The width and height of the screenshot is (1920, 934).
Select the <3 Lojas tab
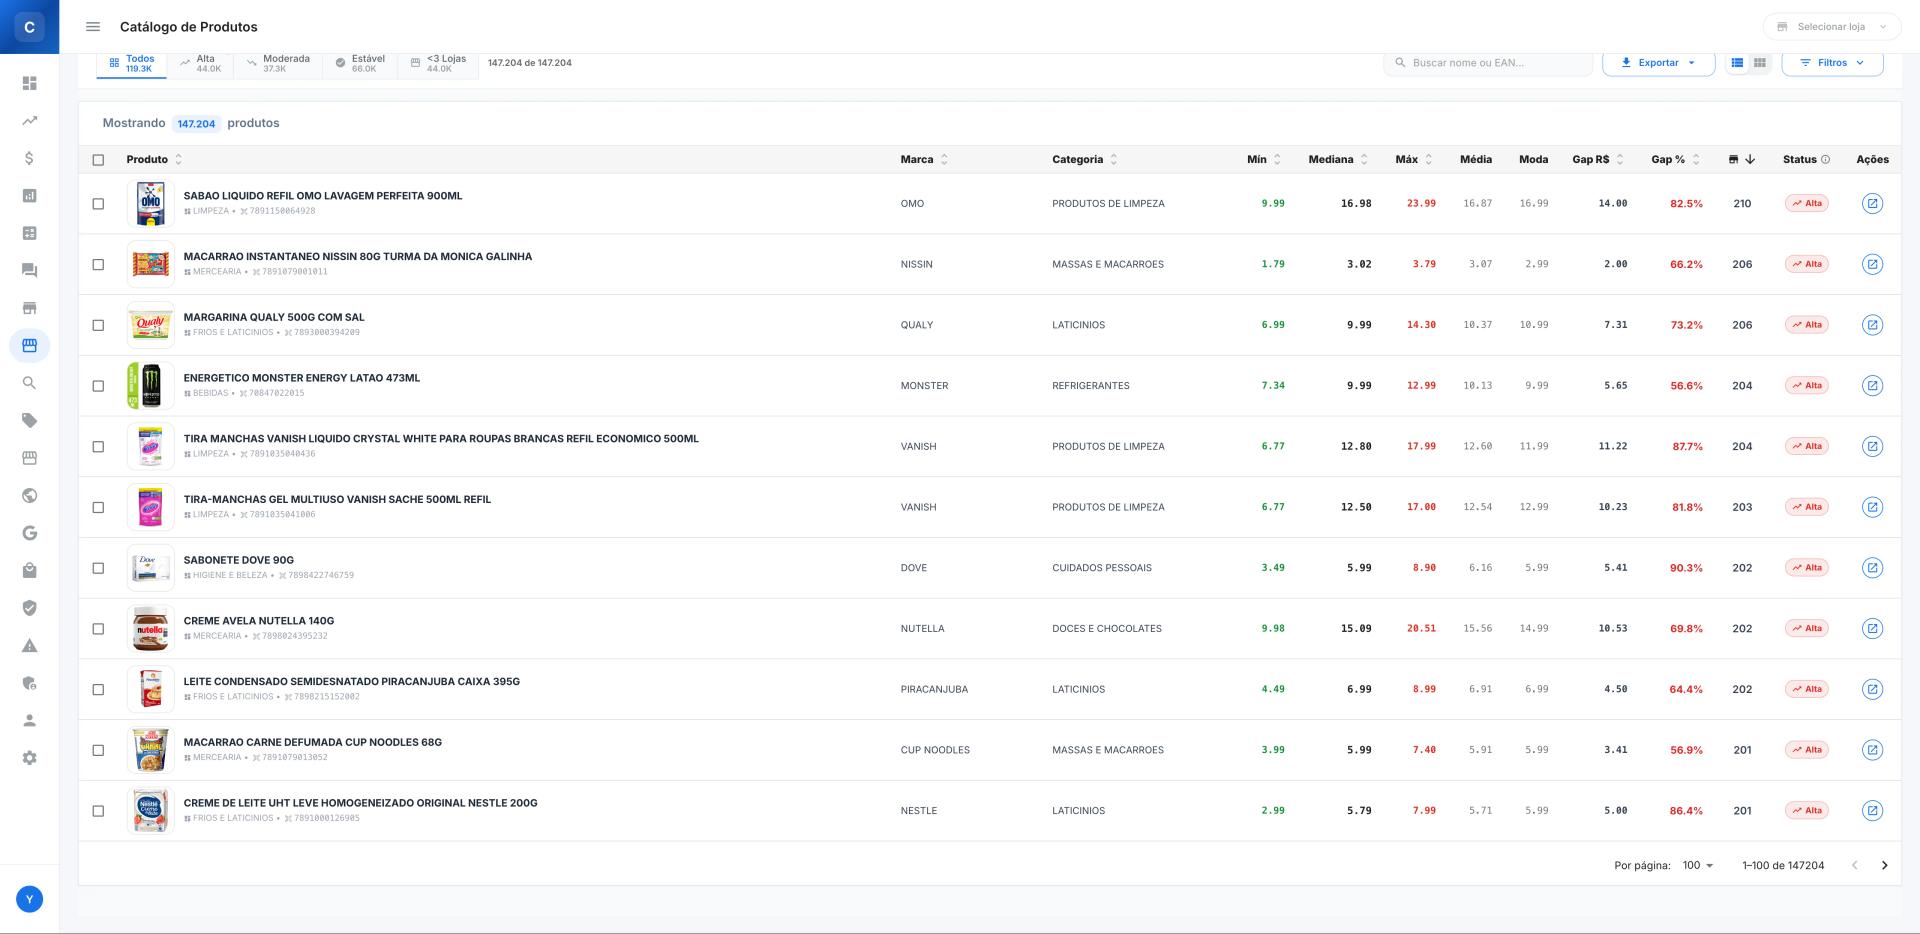438,64
